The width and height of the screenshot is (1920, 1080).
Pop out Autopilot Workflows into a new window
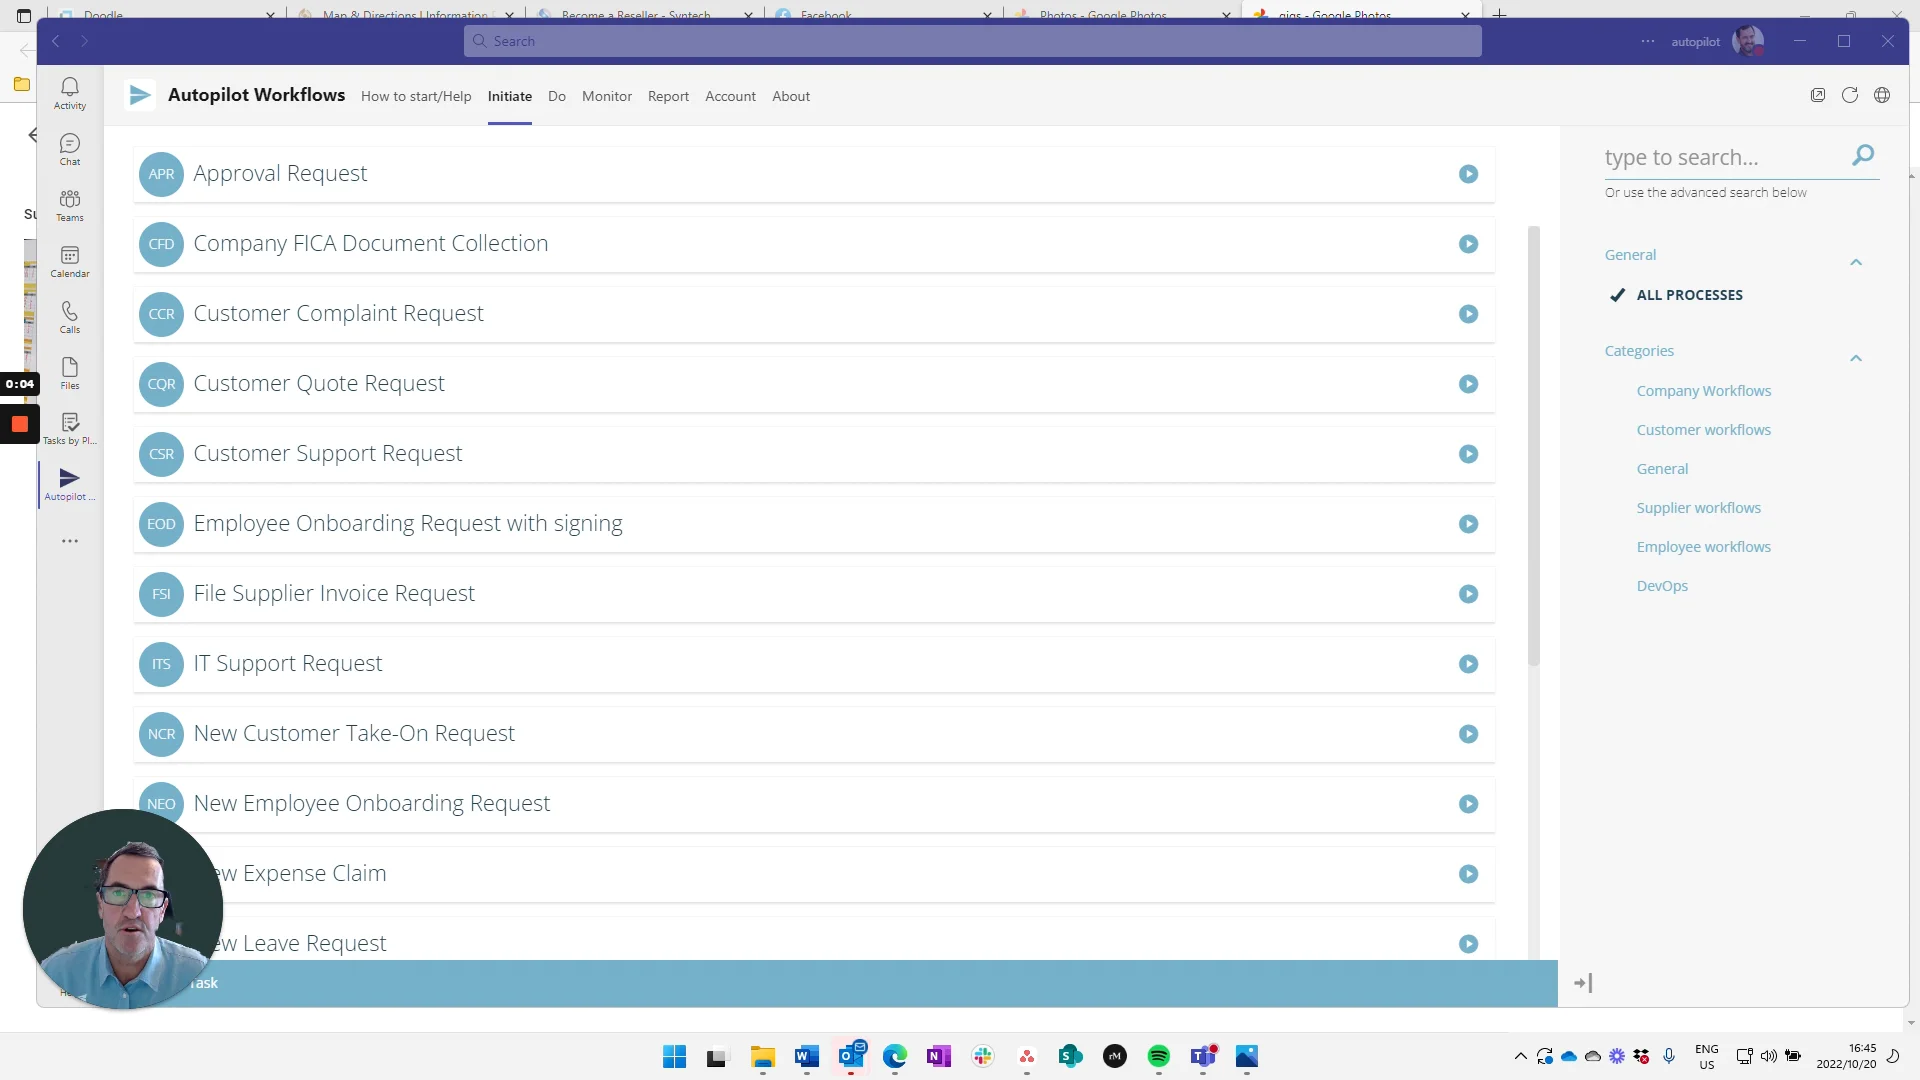tap(1818, 94)
